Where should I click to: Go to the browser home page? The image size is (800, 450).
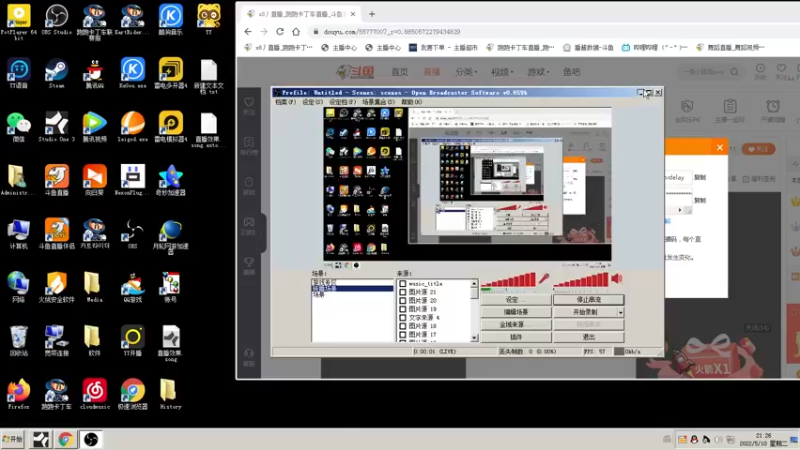click(x=296, y=32)
